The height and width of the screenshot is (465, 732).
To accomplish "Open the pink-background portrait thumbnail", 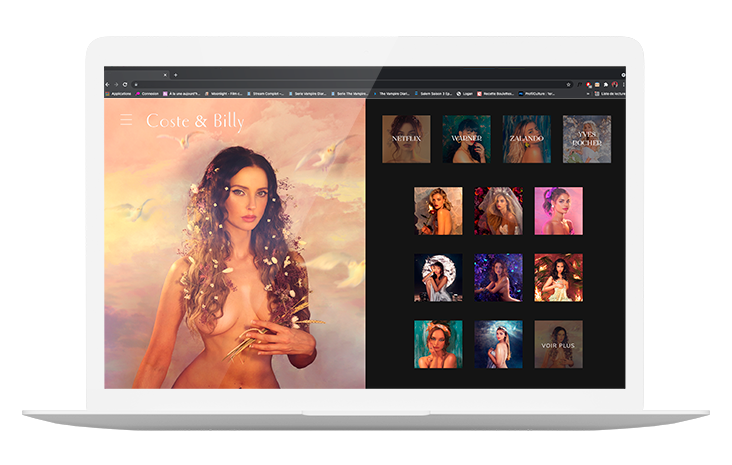I will pos(558,210).
